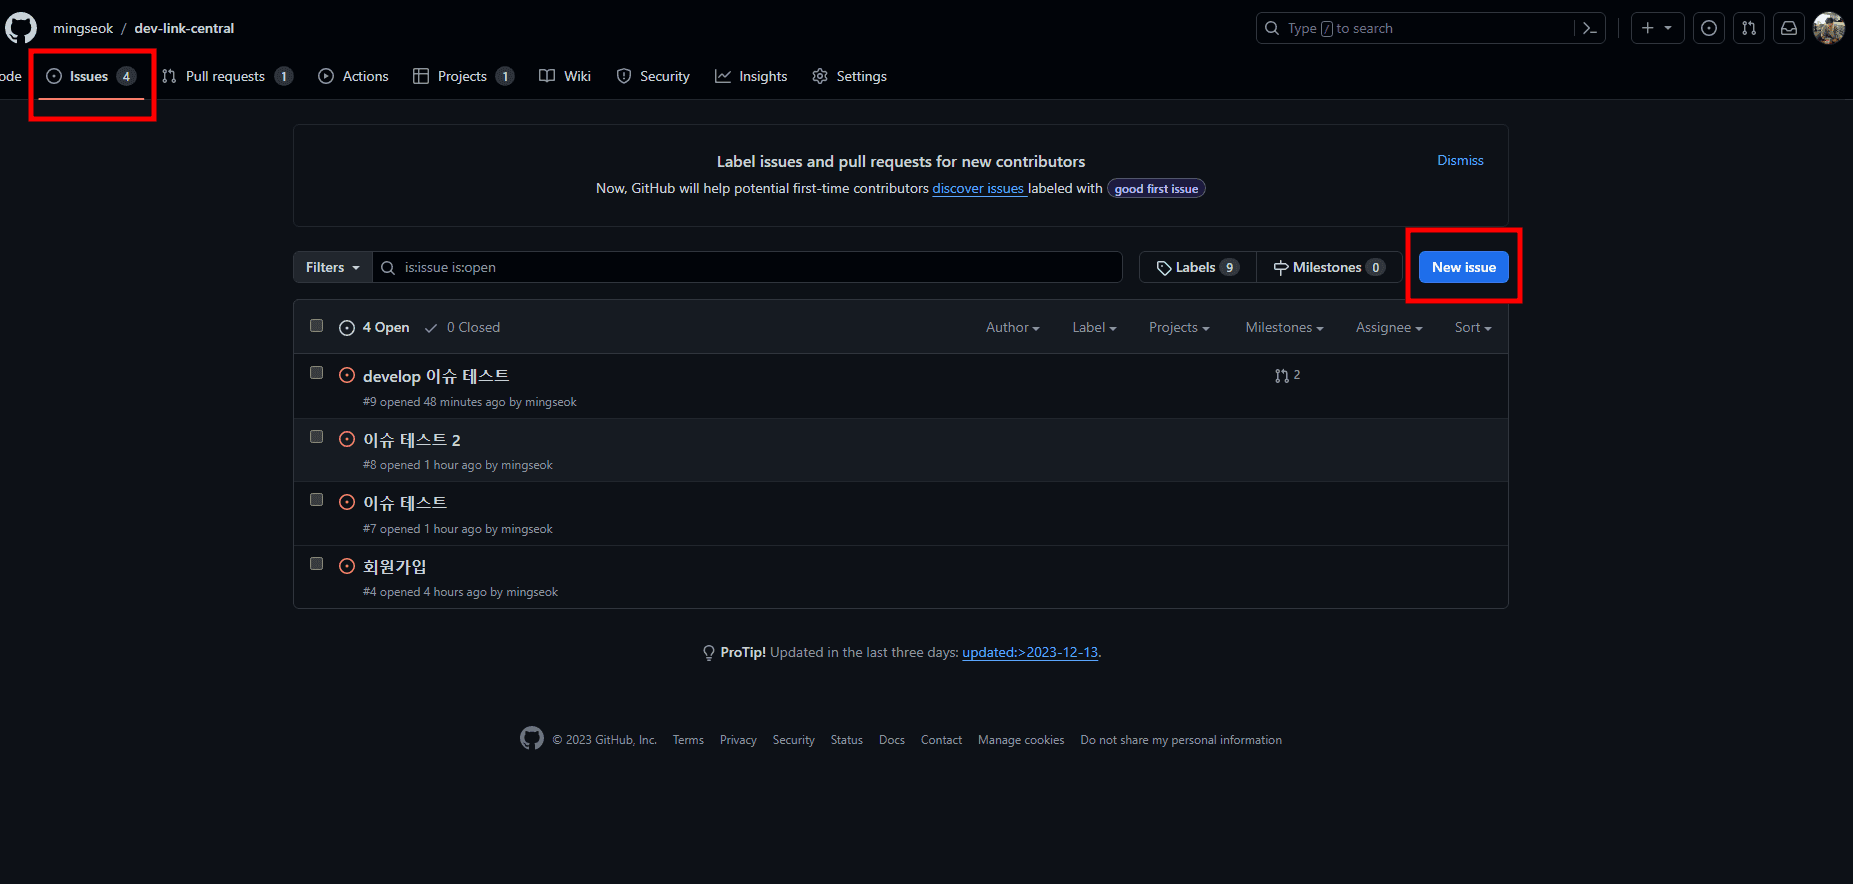Dismiss the new contributors banner
The height and width of the screenshot is (884, 1853).
1460,160
